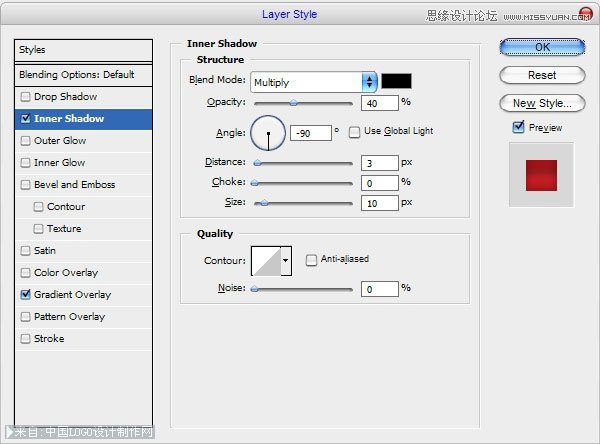Click the angle dial control
This screenshot has height=444, width=600.
[268, 132]
